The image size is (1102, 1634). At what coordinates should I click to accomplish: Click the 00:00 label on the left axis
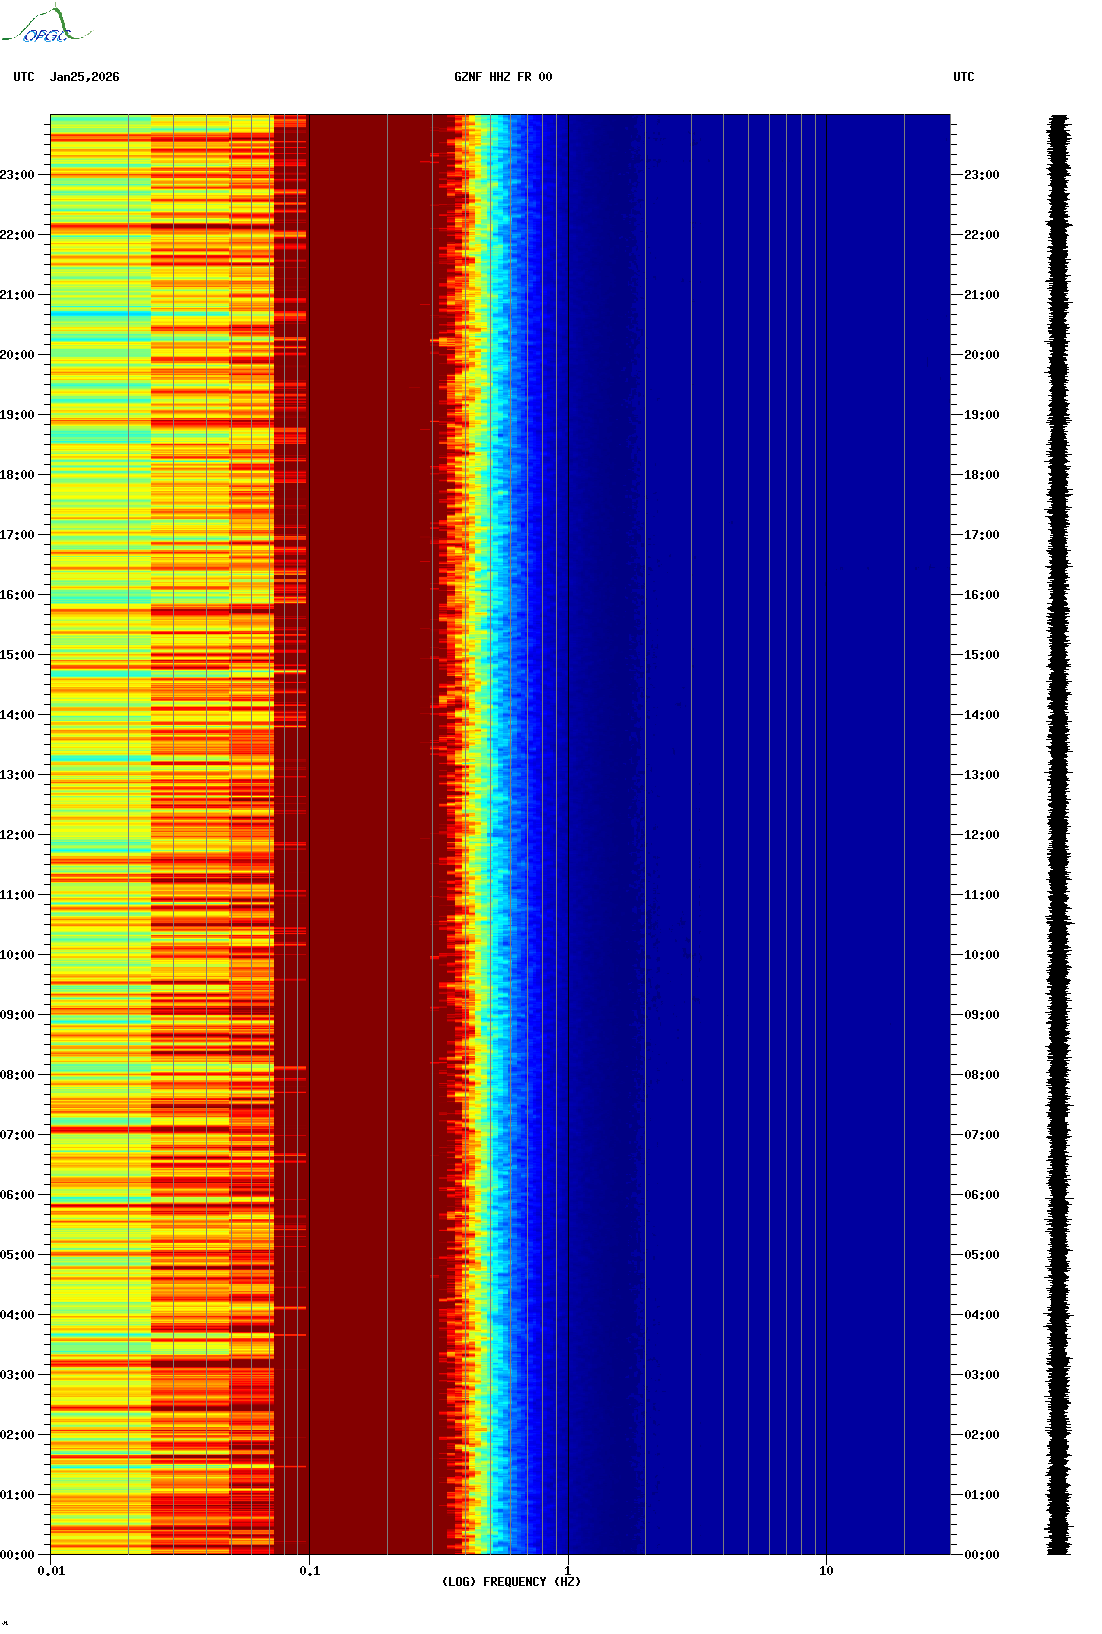pos(18,1555)
